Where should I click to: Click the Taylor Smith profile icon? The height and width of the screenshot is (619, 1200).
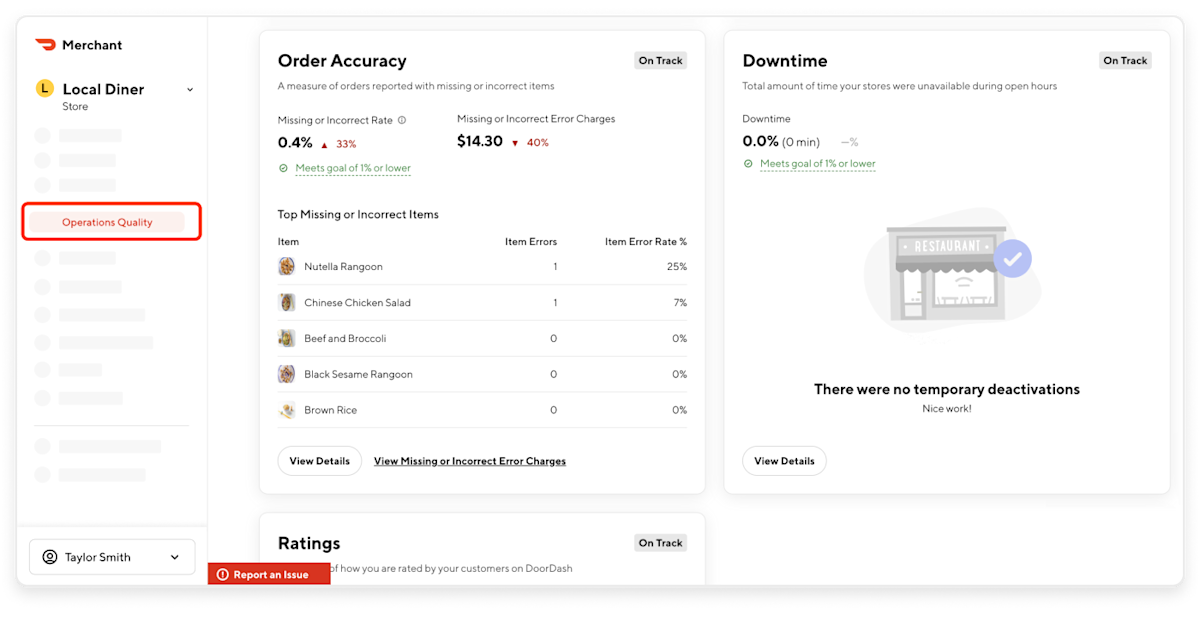tap(49, 557)
